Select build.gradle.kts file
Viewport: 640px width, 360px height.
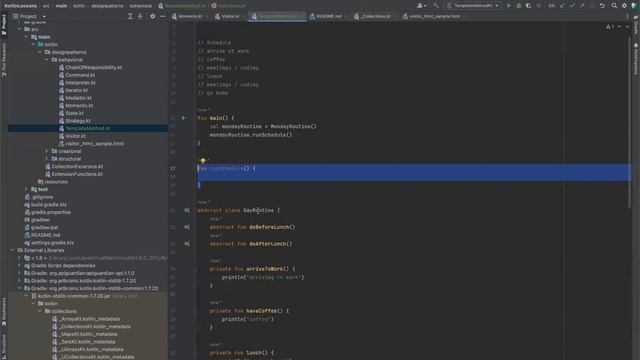click(49, 204)
